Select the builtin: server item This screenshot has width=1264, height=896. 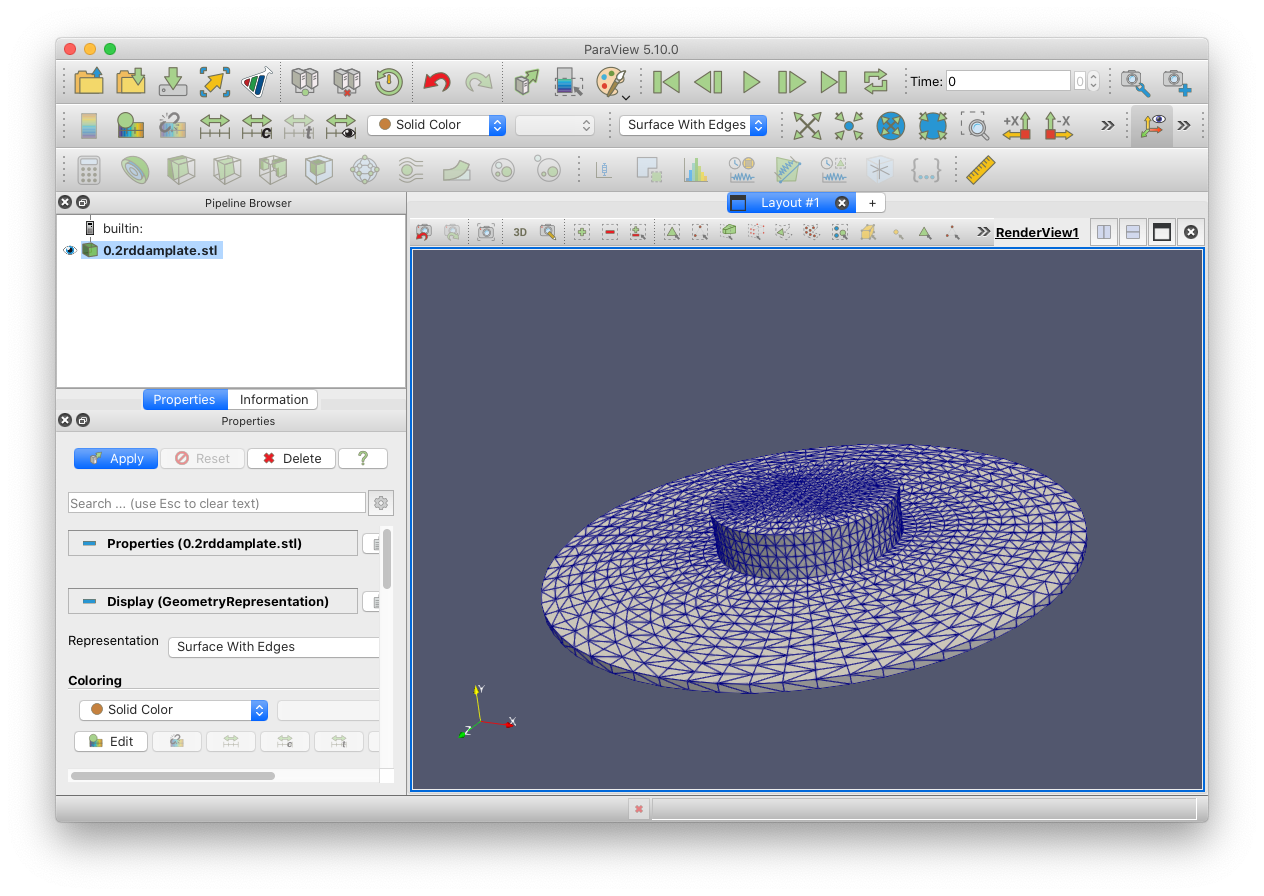[x=123, y=229]
